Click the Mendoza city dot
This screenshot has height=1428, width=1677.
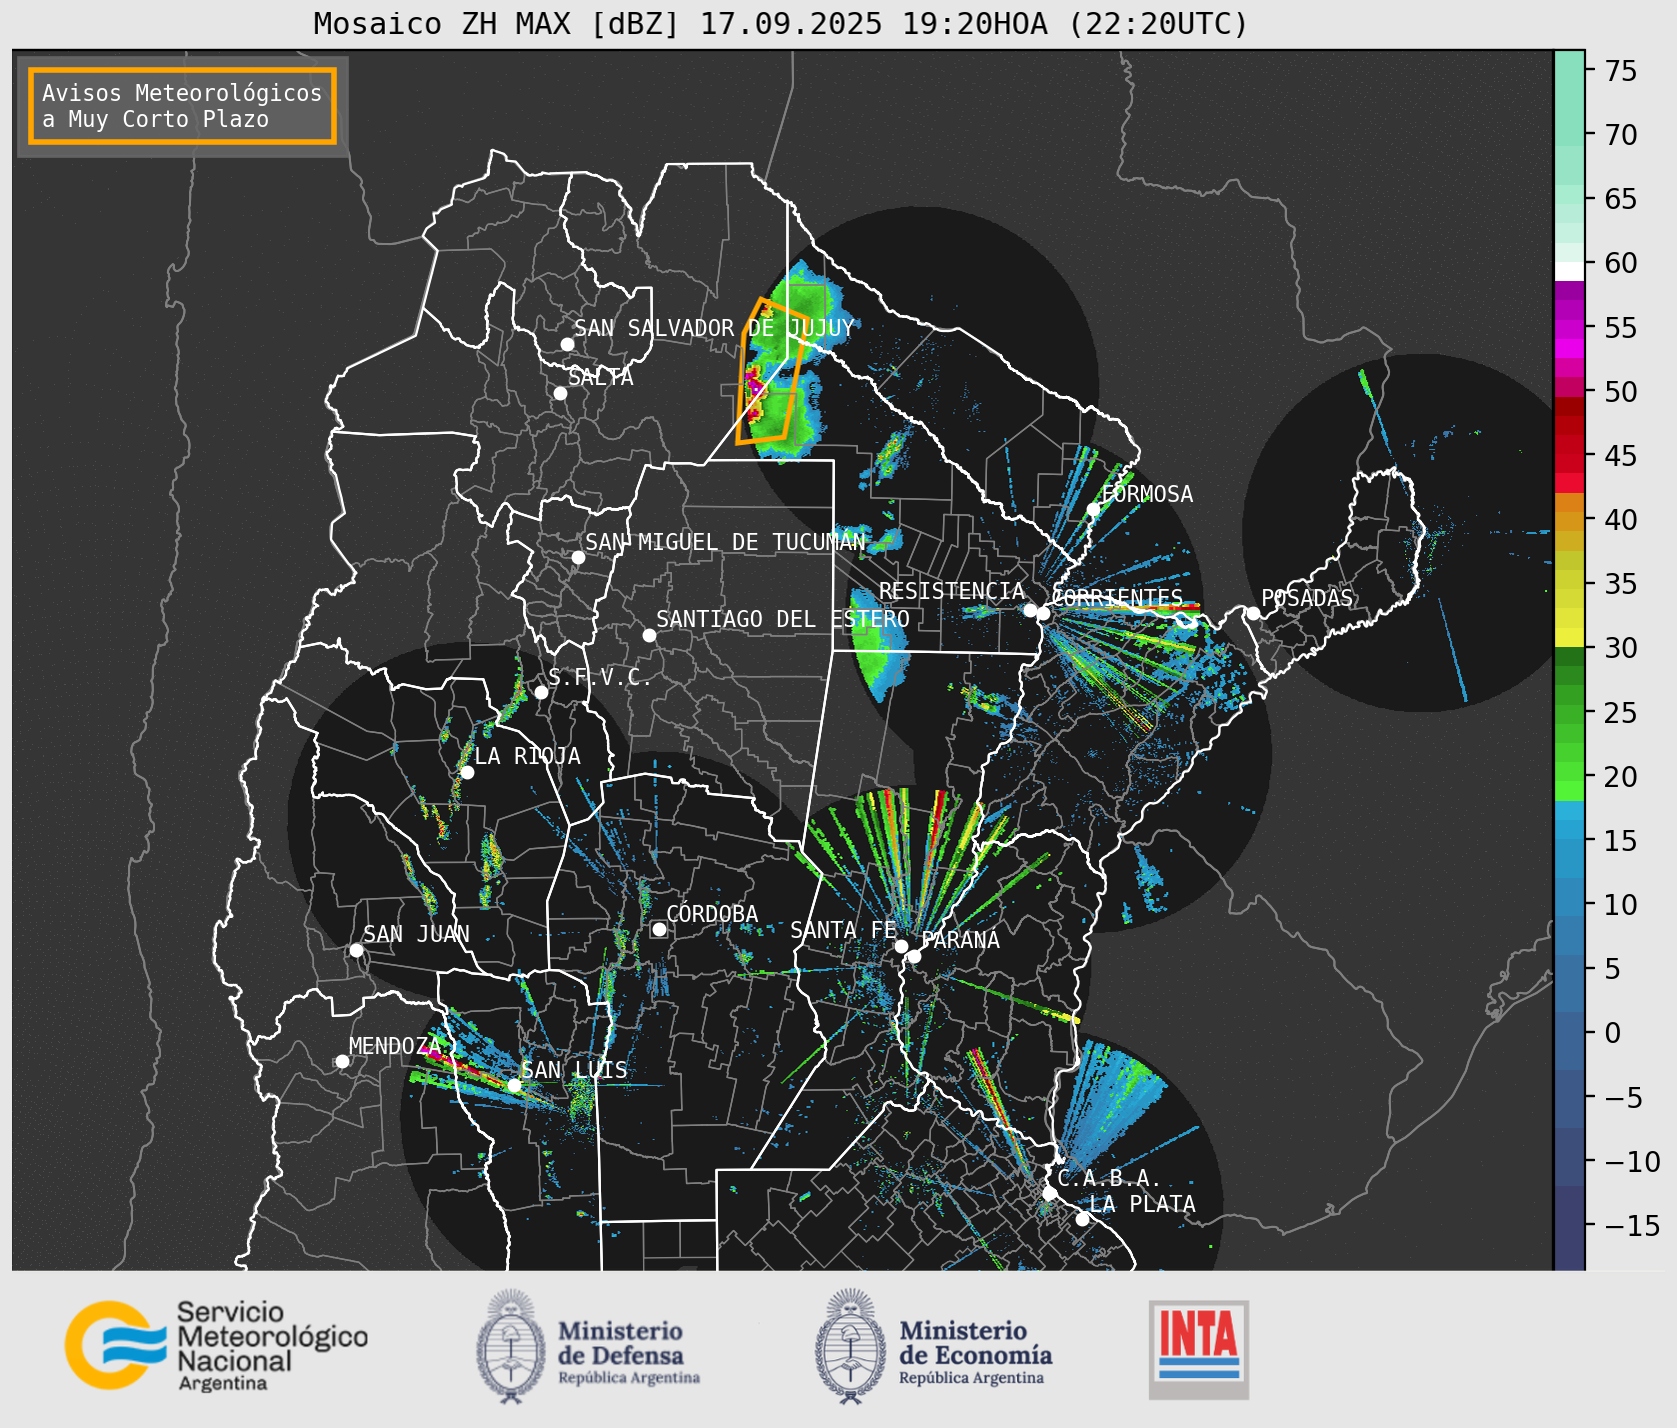[342, 1061]
